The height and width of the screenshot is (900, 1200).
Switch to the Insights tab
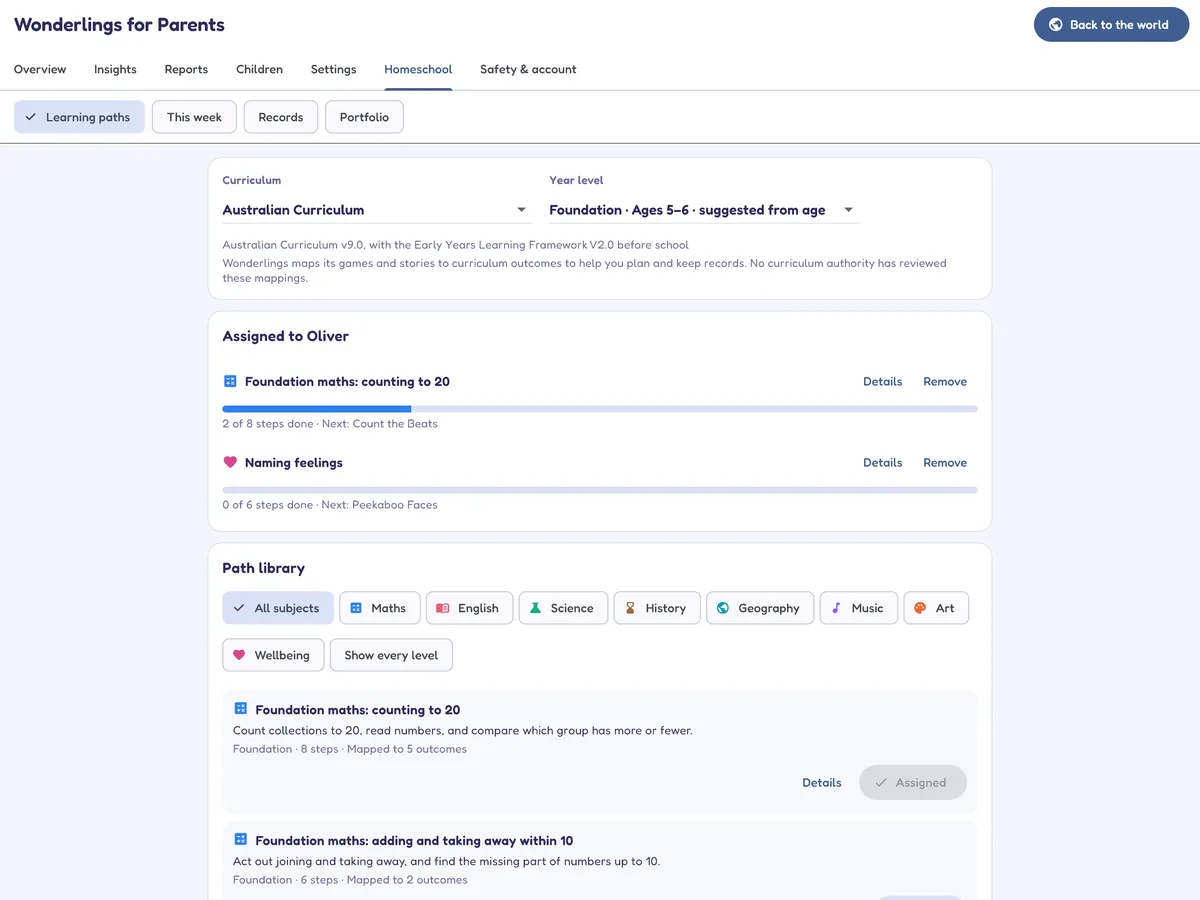(115, 69)
